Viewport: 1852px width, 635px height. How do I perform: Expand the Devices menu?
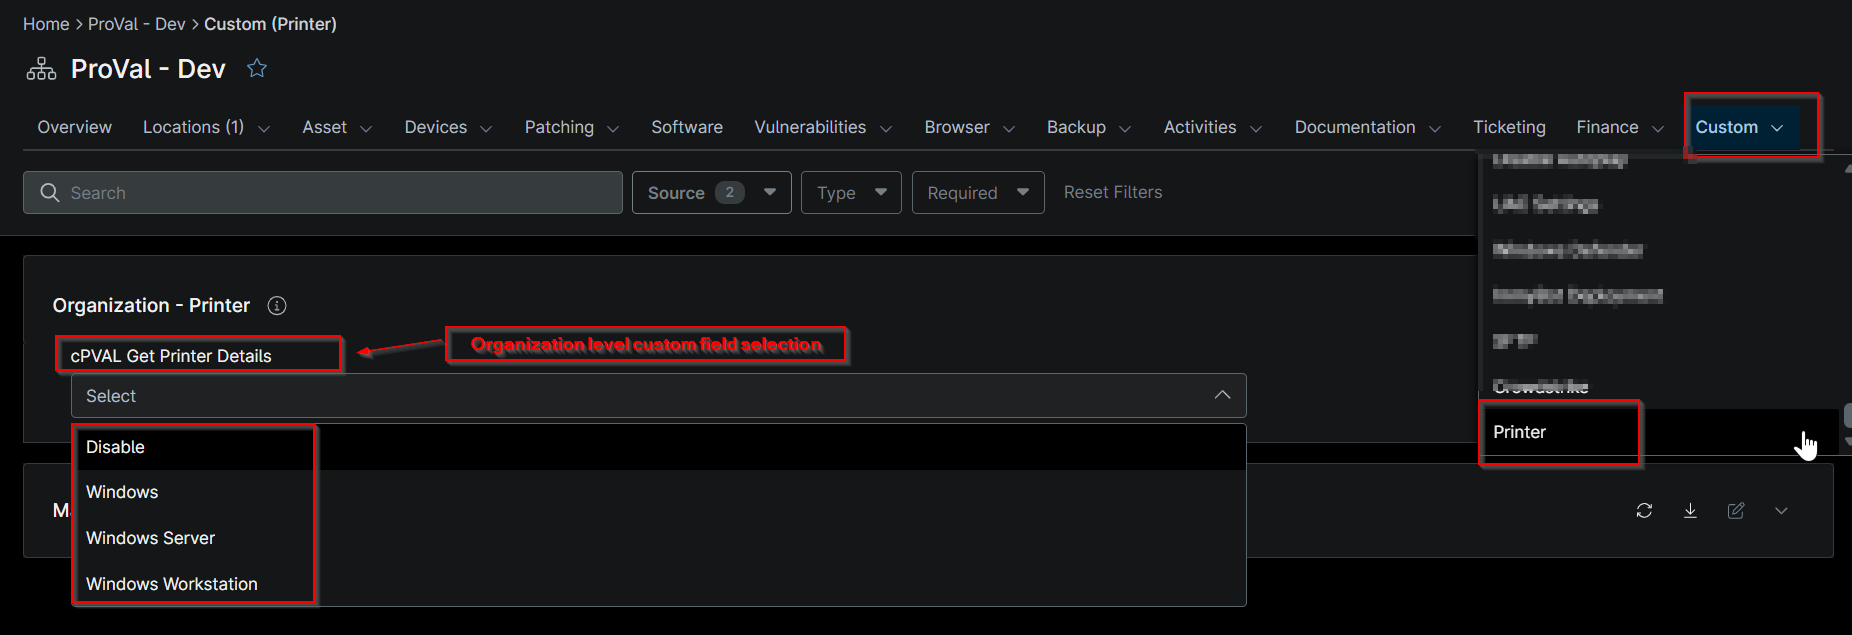tap(448, 127)
